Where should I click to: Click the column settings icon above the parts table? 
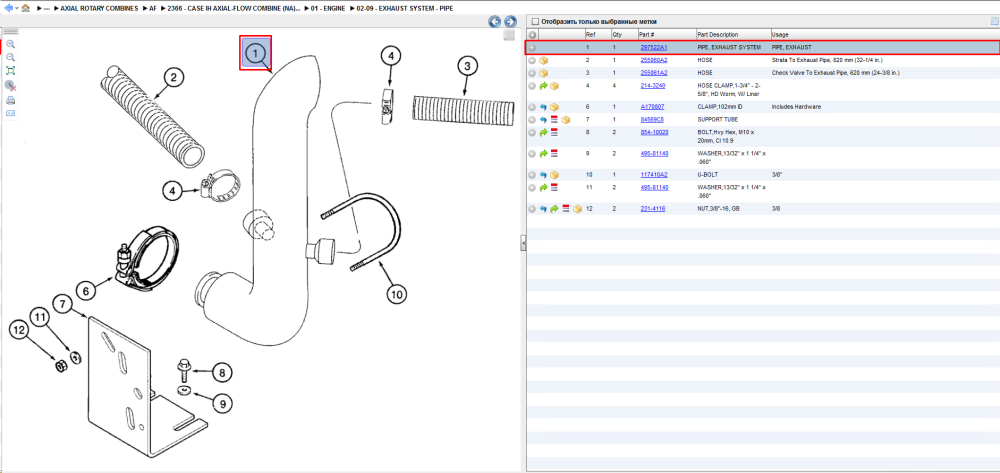click(x=993, y=22)
